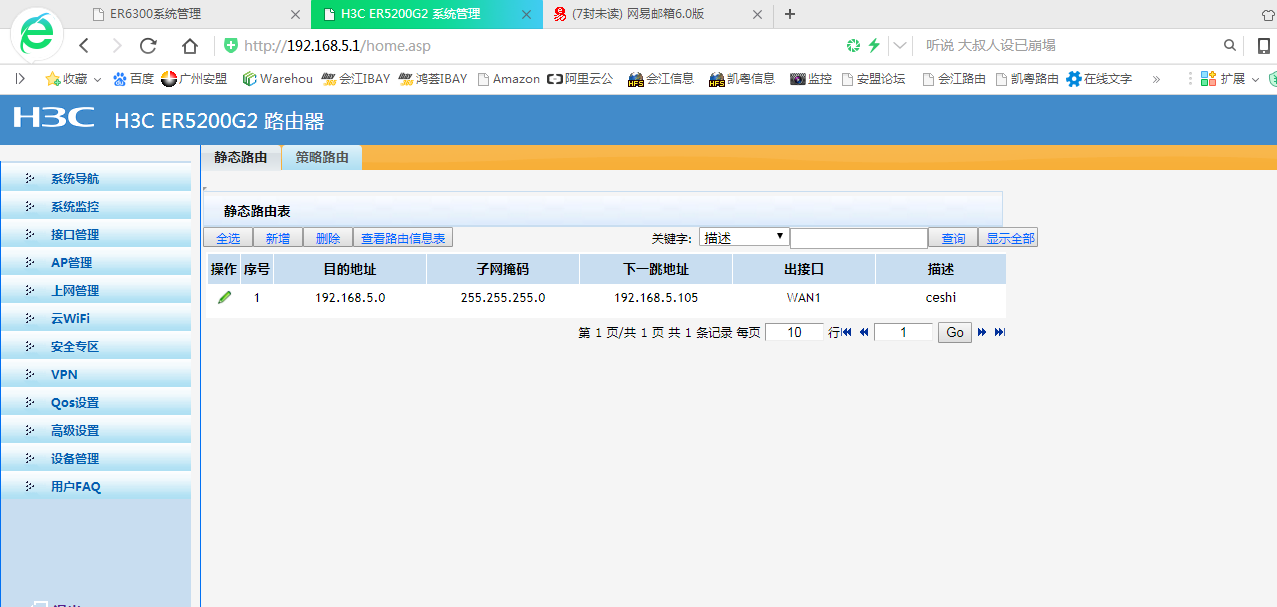Expand 系统监控 in the sidebar
The image size is (1277, 607).
[x=96, y=207]
